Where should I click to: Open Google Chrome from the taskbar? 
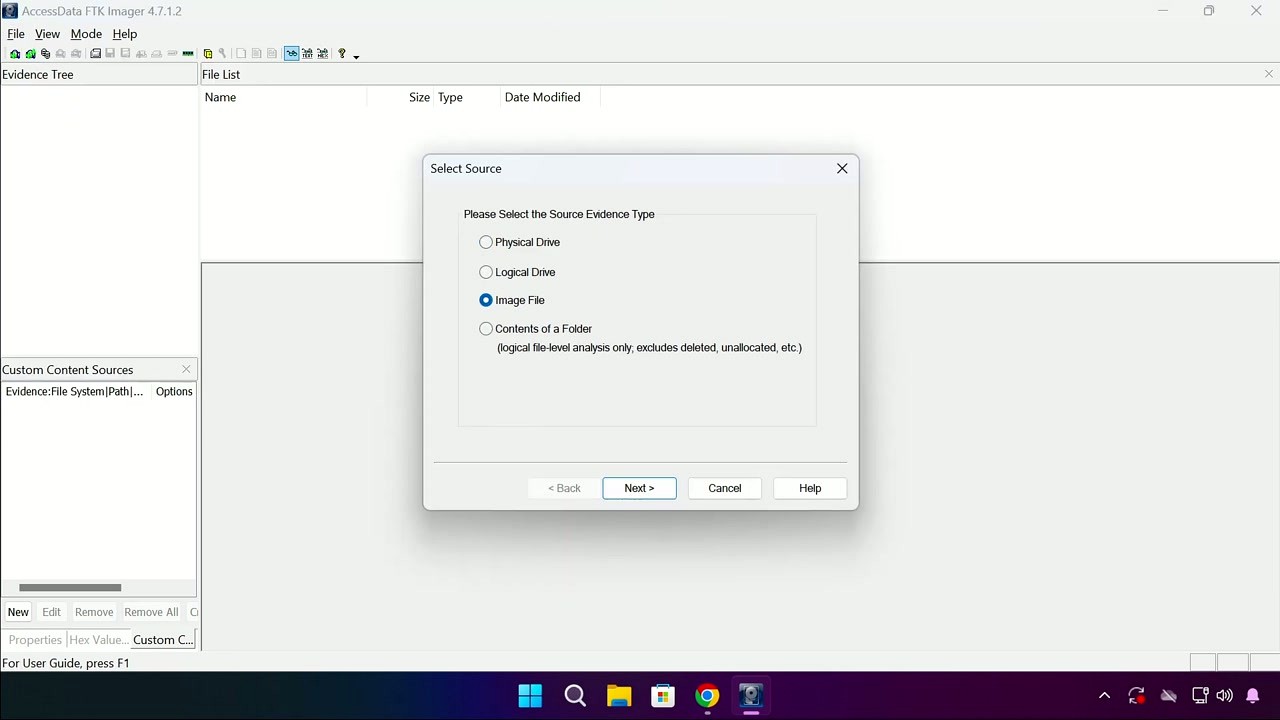click(x=706, y=695)
